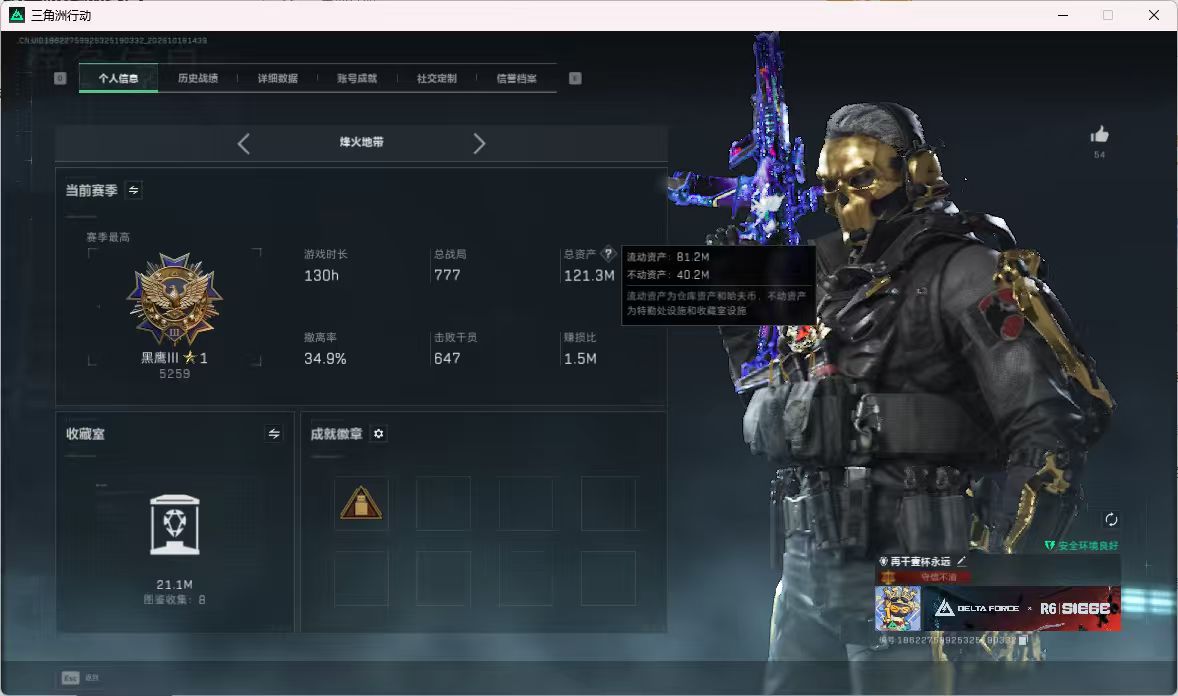
Task: Edit the player name with pencil icon
Action: click(x=961, y=561)
